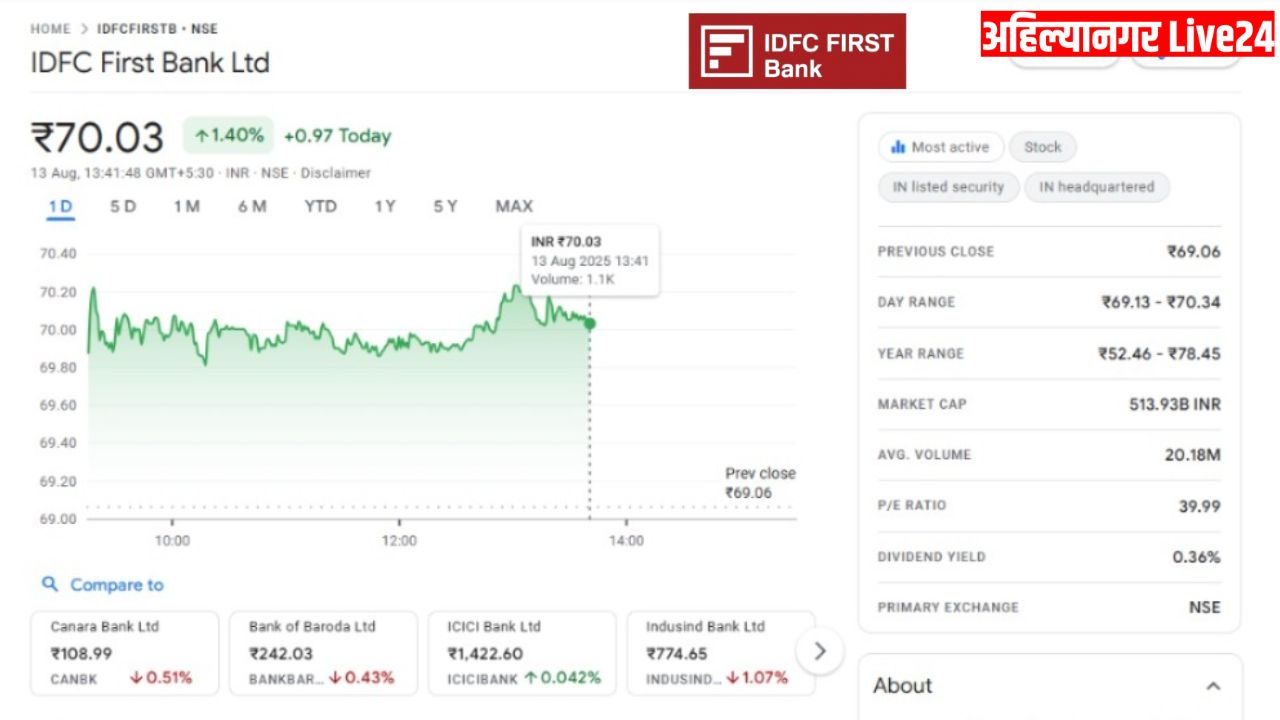Show next comparison stocks with right arrow

coord(820,651)
